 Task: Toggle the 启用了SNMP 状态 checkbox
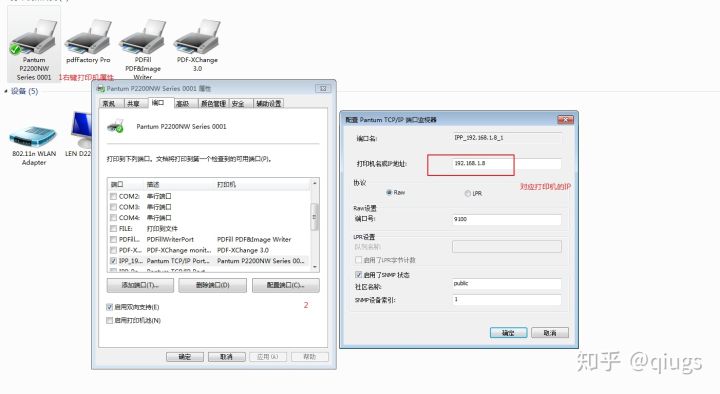[359, 275]
